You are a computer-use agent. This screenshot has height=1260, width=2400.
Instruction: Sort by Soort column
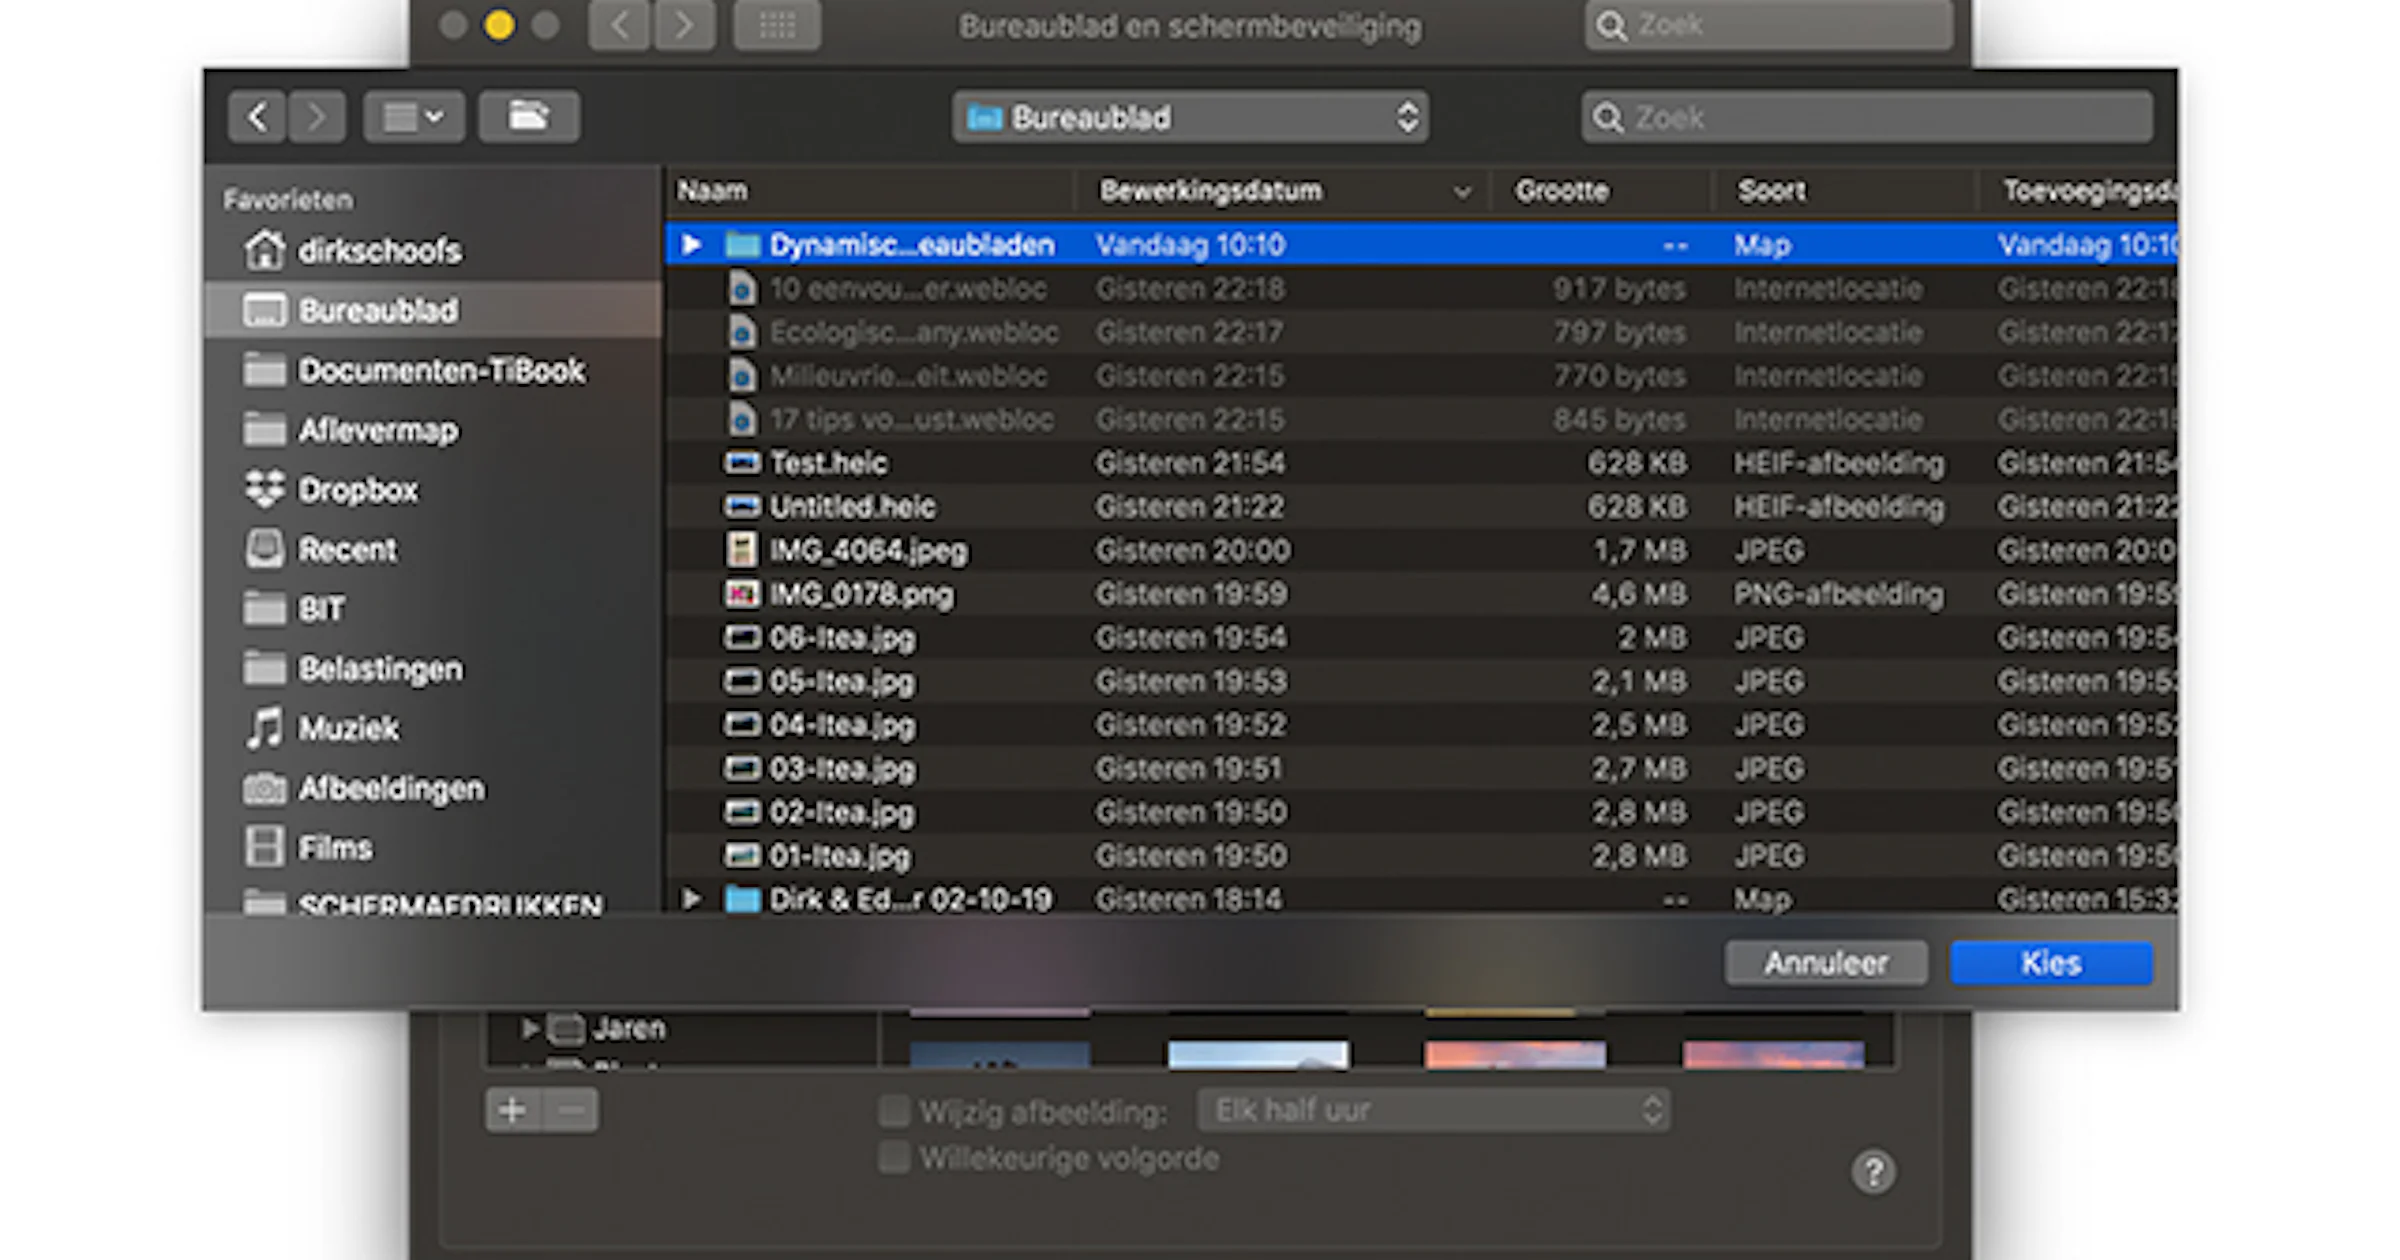[1845, 190]
